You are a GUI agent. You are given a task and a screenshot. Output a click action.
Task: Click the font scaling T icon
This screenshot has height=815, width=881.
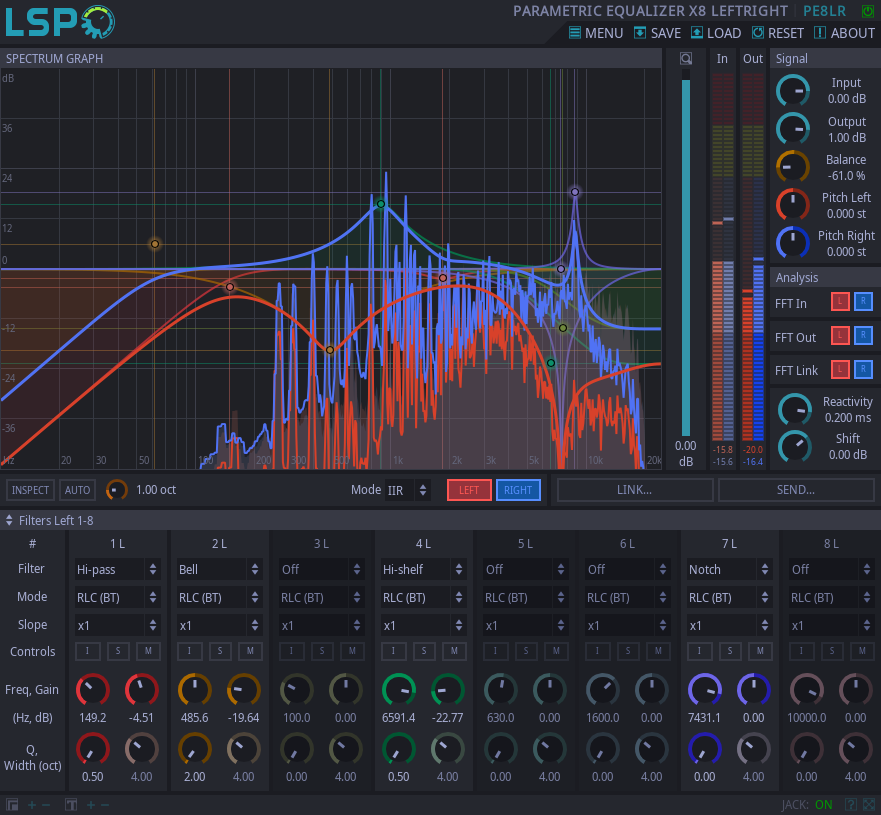(71, 805)
